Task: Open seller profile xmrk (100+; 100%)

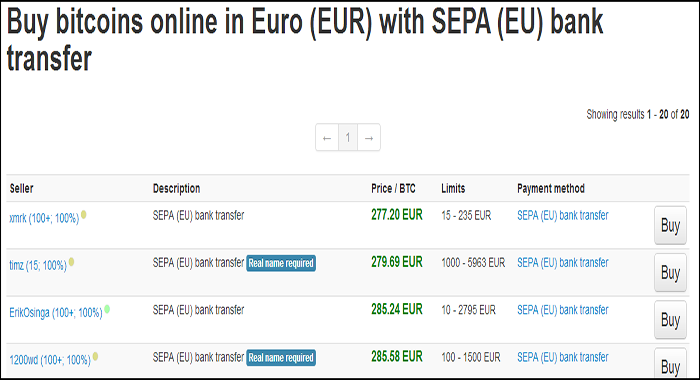Action: tap(44, 218)
